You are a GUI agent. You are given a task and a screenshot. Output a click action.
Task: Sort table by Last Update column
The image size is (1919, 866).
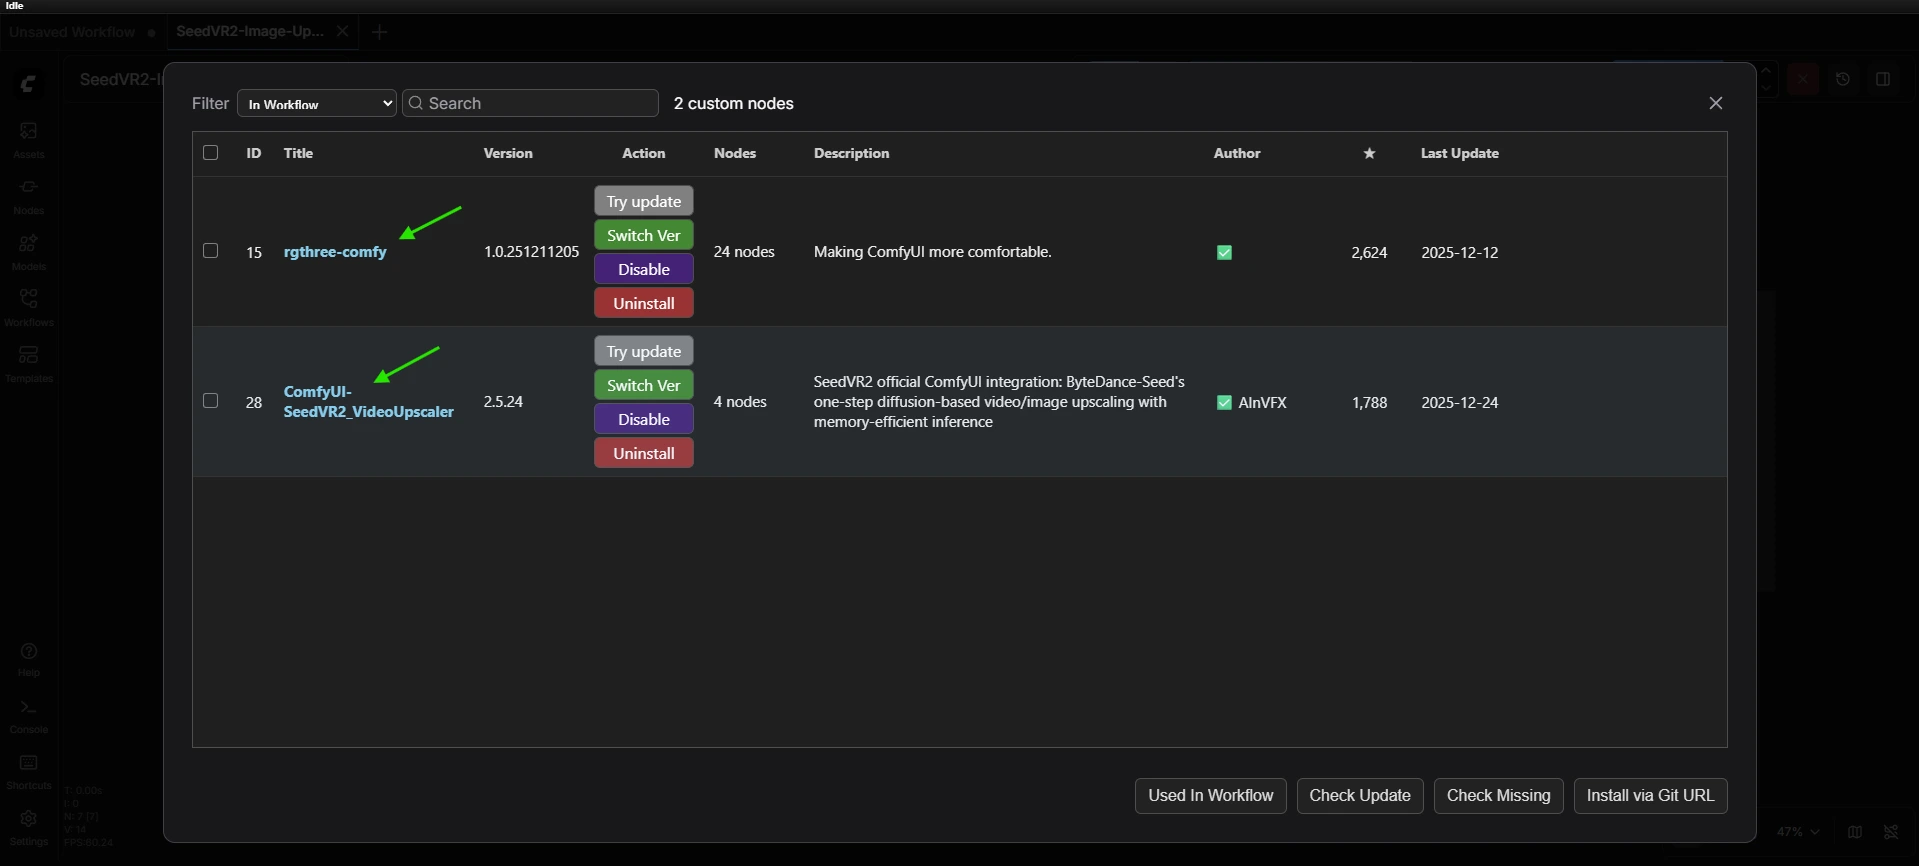click(1459, 153)
